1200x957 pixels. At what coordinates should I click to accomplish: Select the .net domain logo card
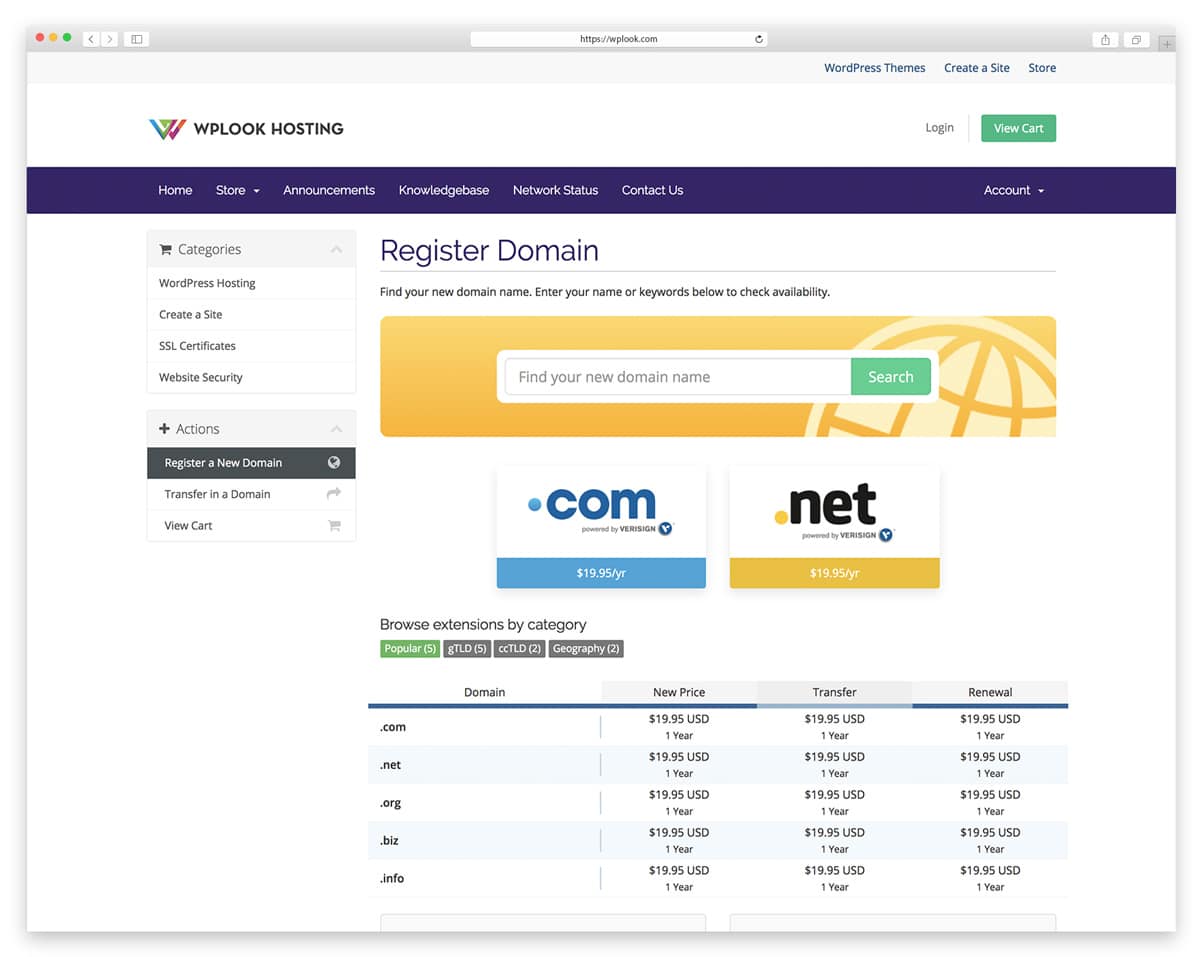834,507
